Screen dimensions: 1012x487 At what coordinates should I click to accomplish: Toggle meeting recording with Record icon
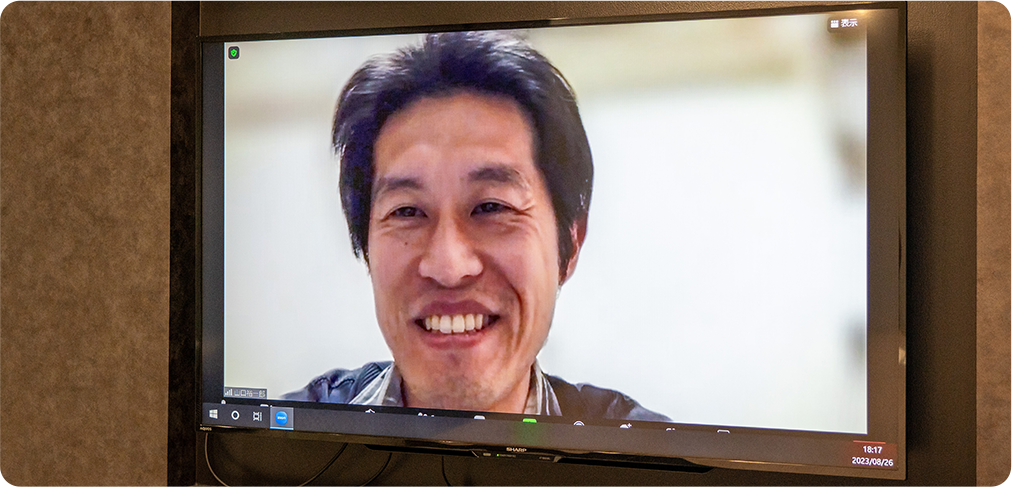(x=578, y=423)
